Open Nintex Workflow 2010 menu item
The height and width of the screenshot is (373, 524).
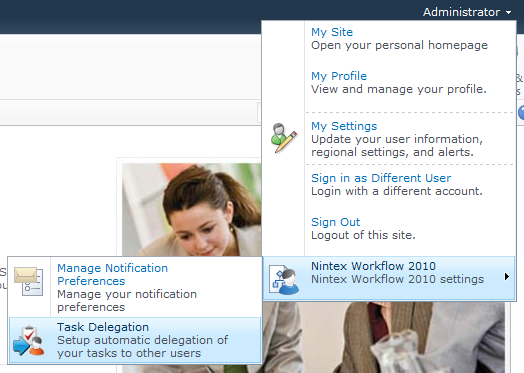(x=389, y=278)
